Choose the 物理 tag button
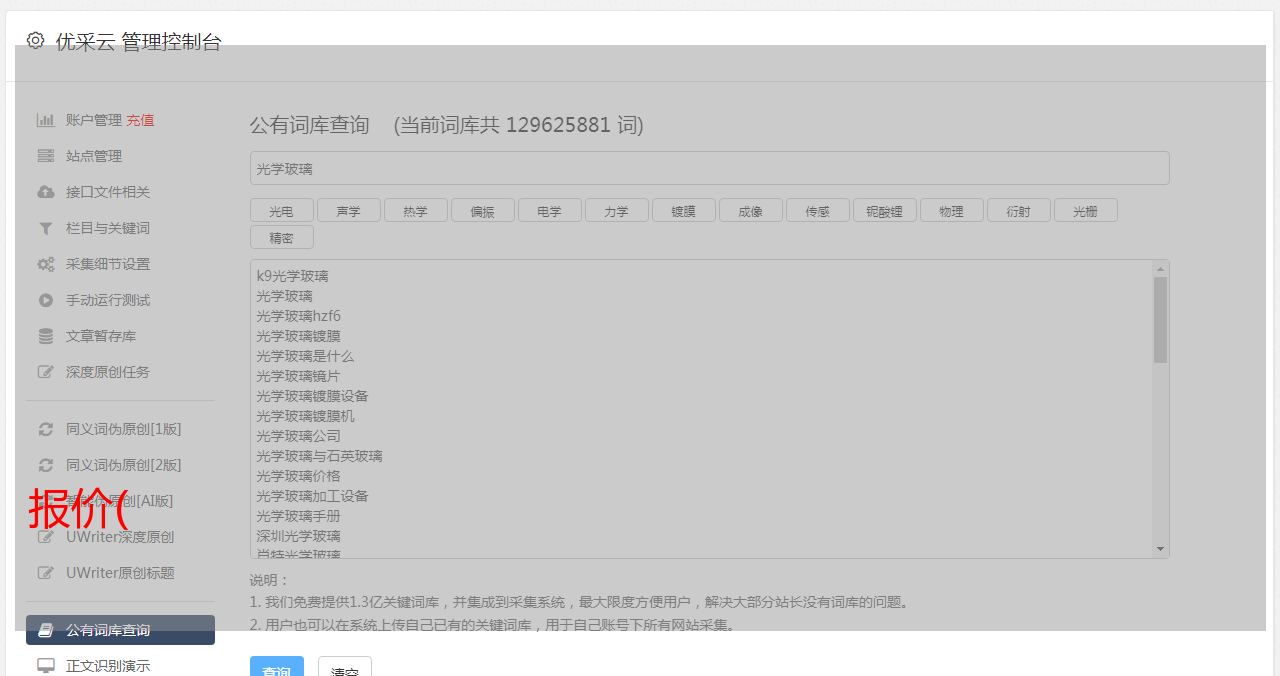This screenshot has width=1280, height=676. [x=952, y=210]
